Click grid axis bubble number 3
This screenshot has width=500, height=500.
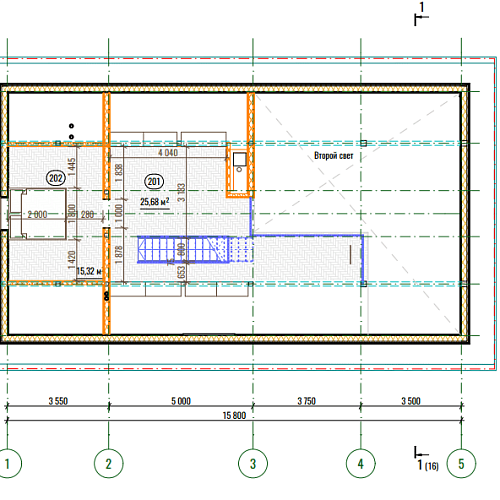(x=253, y=464)
